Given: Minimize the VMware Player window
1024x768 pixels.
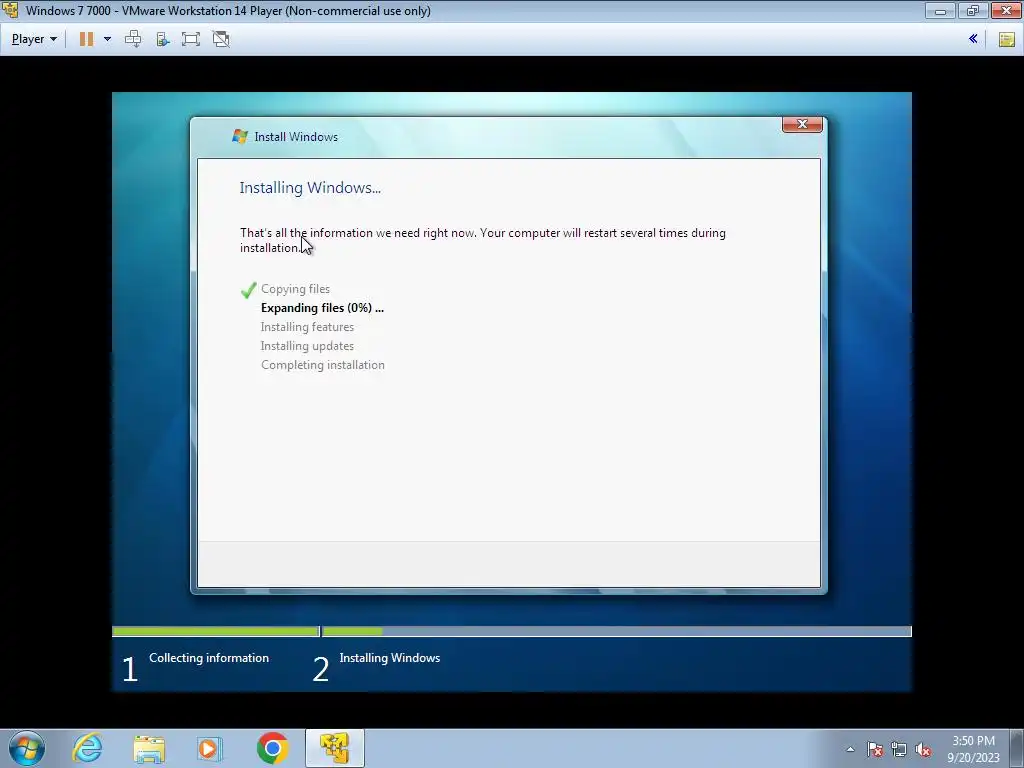Looking at the screenshot, I should click(940, 10).
